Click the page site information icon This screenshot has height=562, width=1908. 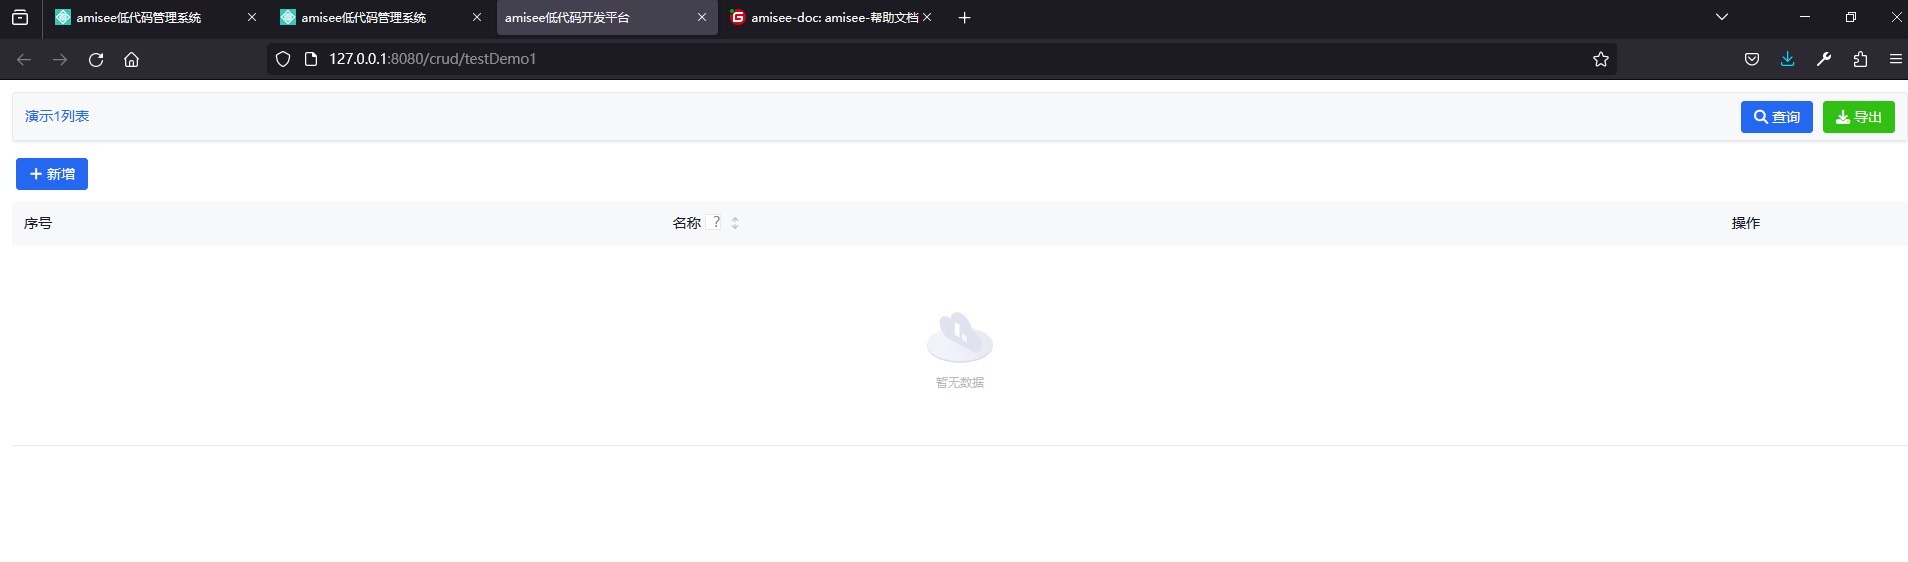click(x=310, y=59)
